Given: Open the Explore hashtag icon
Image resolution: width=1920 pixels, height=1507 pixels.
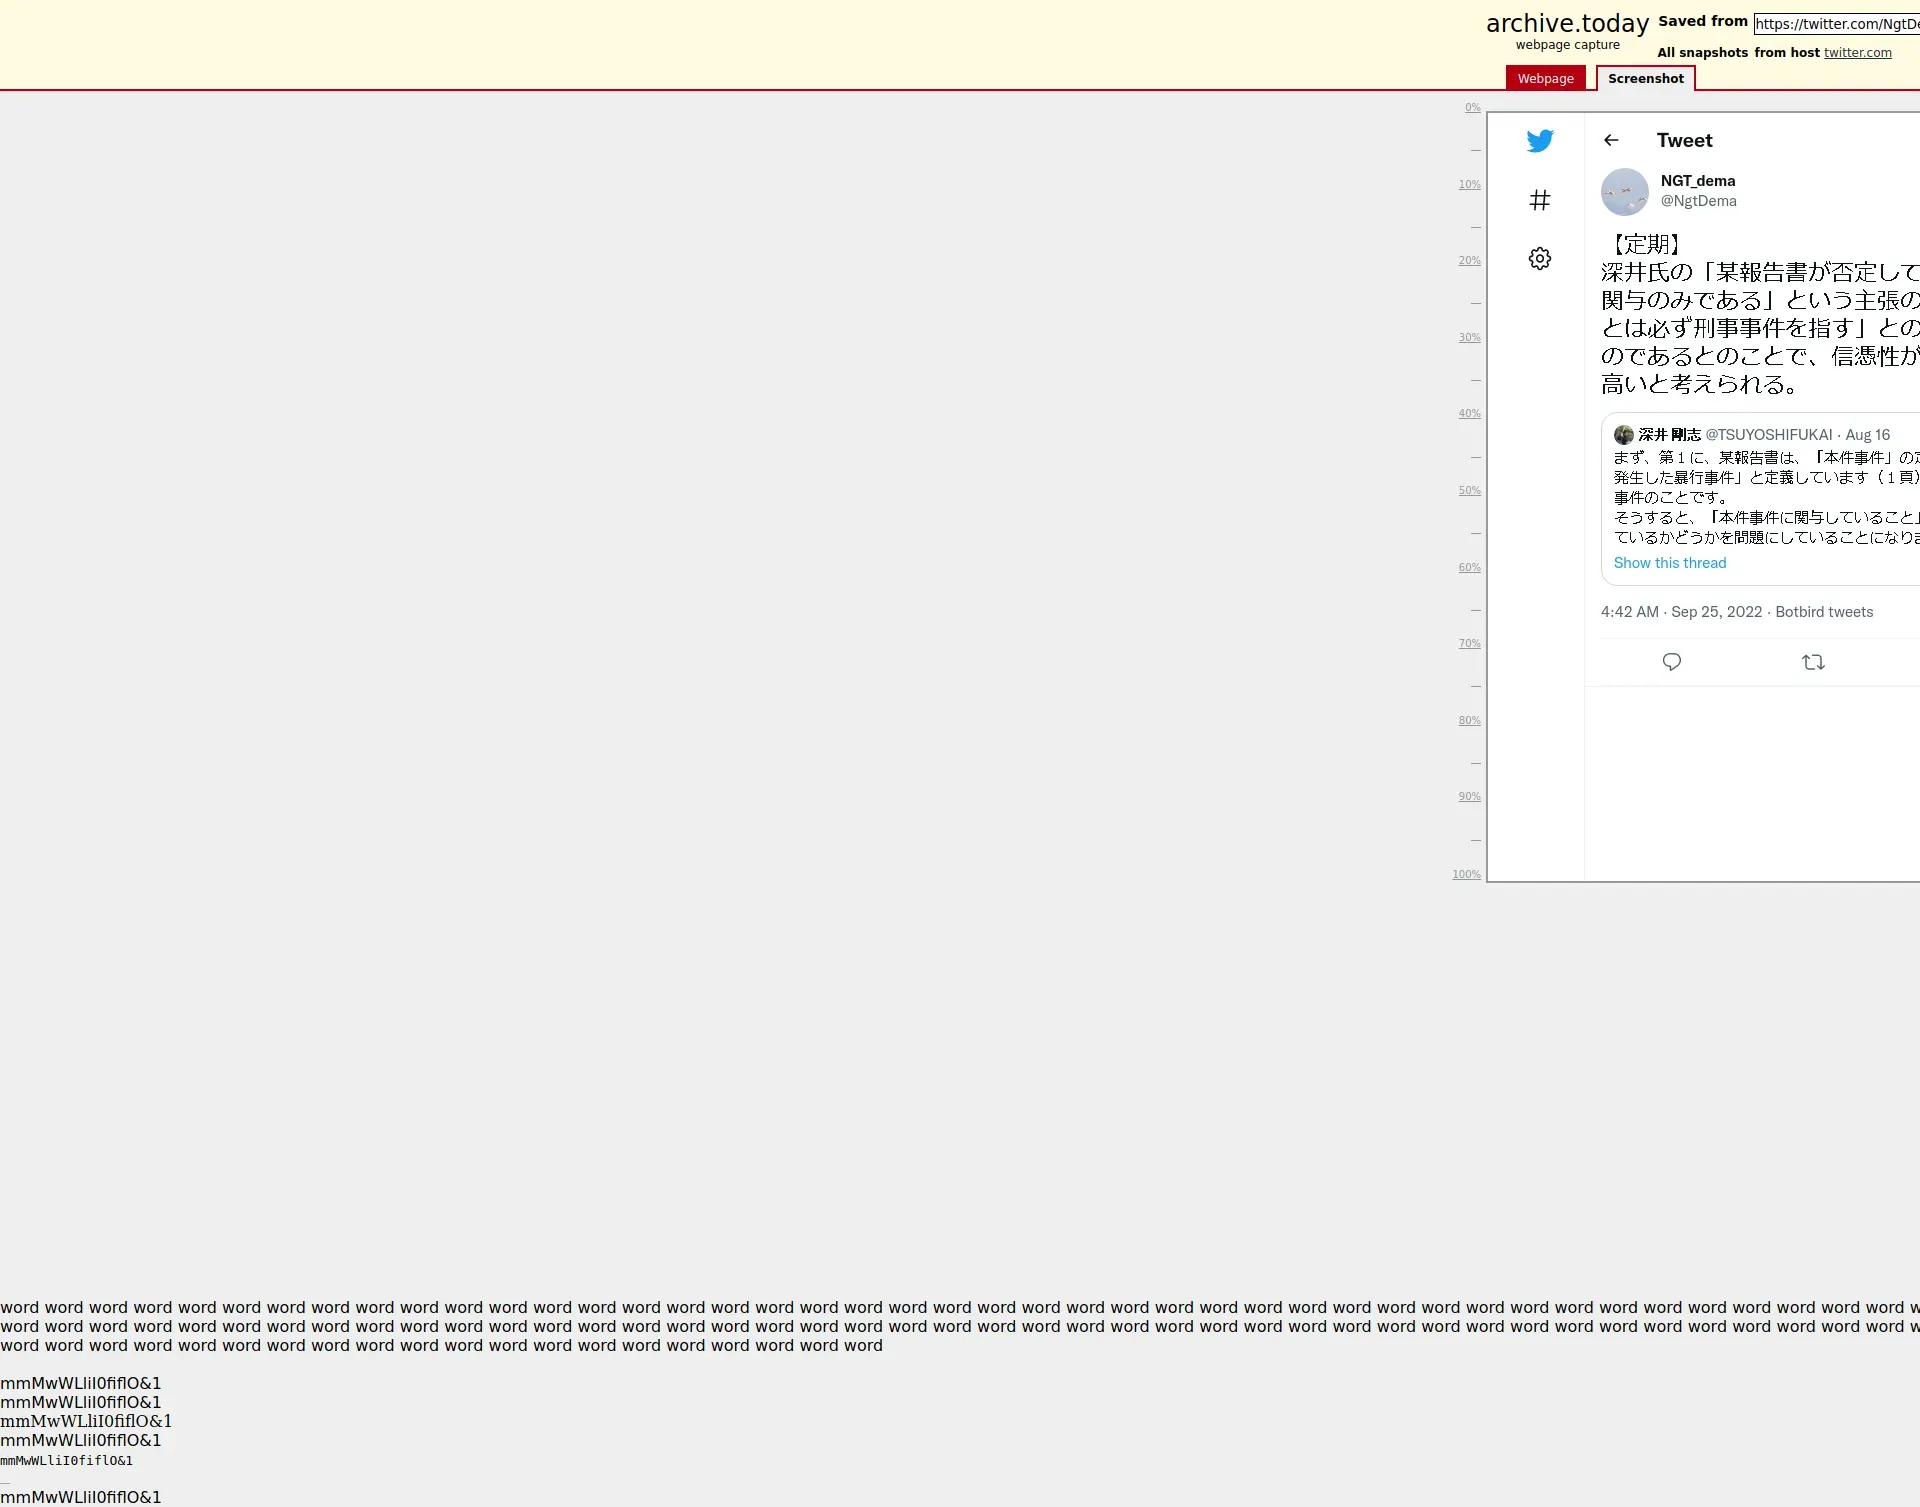Looking at the screenshot, I should (x=1539, y=200).
